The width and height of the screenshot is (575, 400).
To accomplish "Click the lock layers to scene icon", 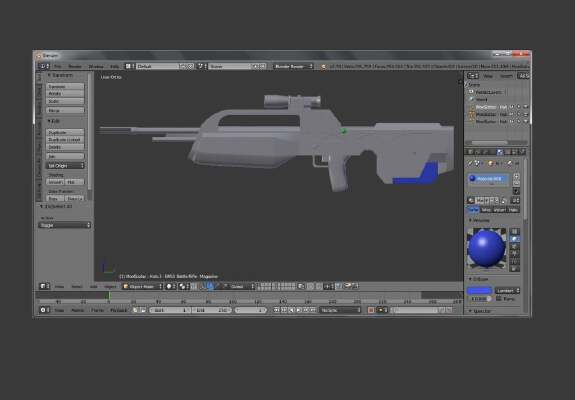I will pos(301,286).
